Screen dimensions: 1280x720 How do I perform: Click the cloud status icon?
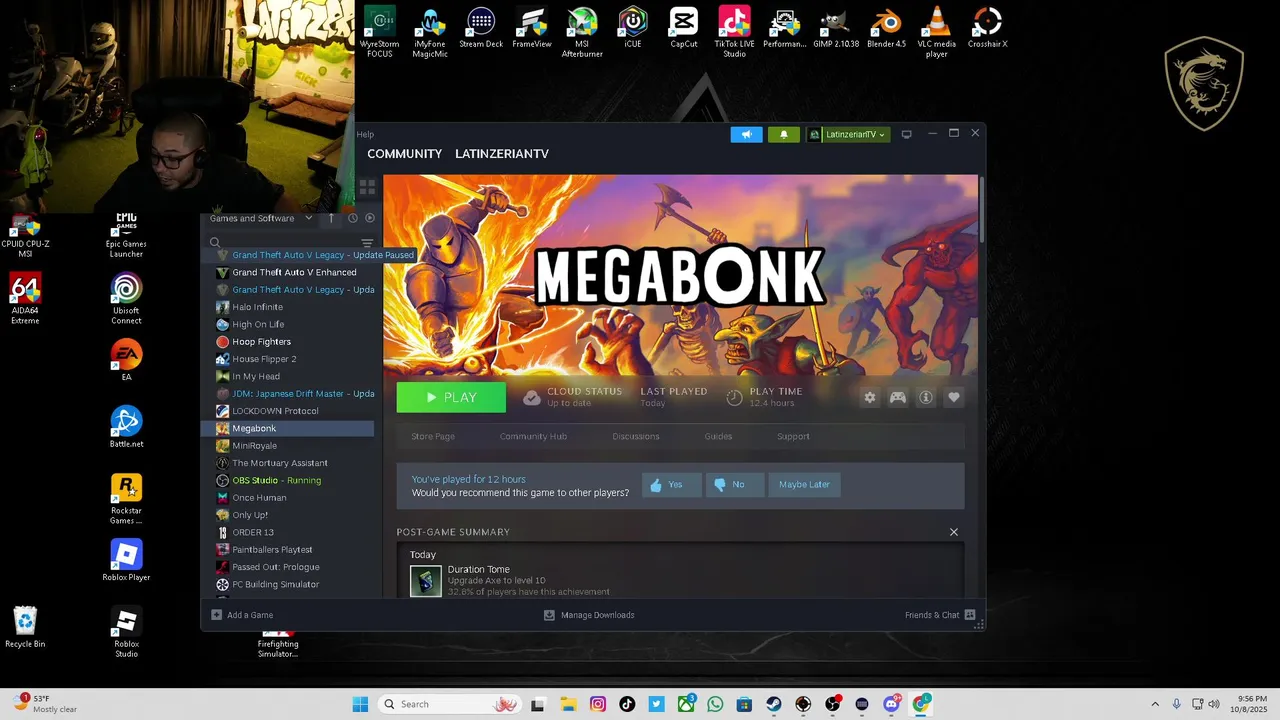[x=532, y=398]
